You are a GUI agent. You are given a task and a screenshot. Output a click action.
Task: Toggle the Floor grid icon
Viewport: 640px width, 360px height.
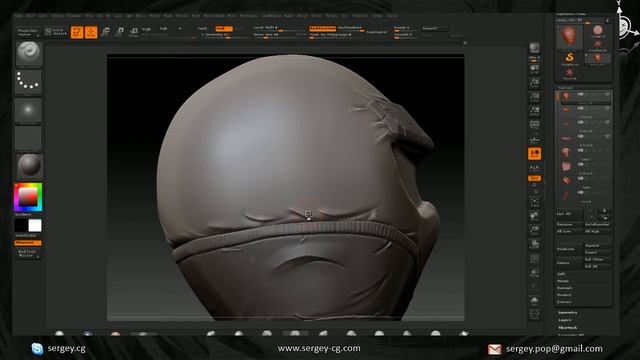pos(534,139)
